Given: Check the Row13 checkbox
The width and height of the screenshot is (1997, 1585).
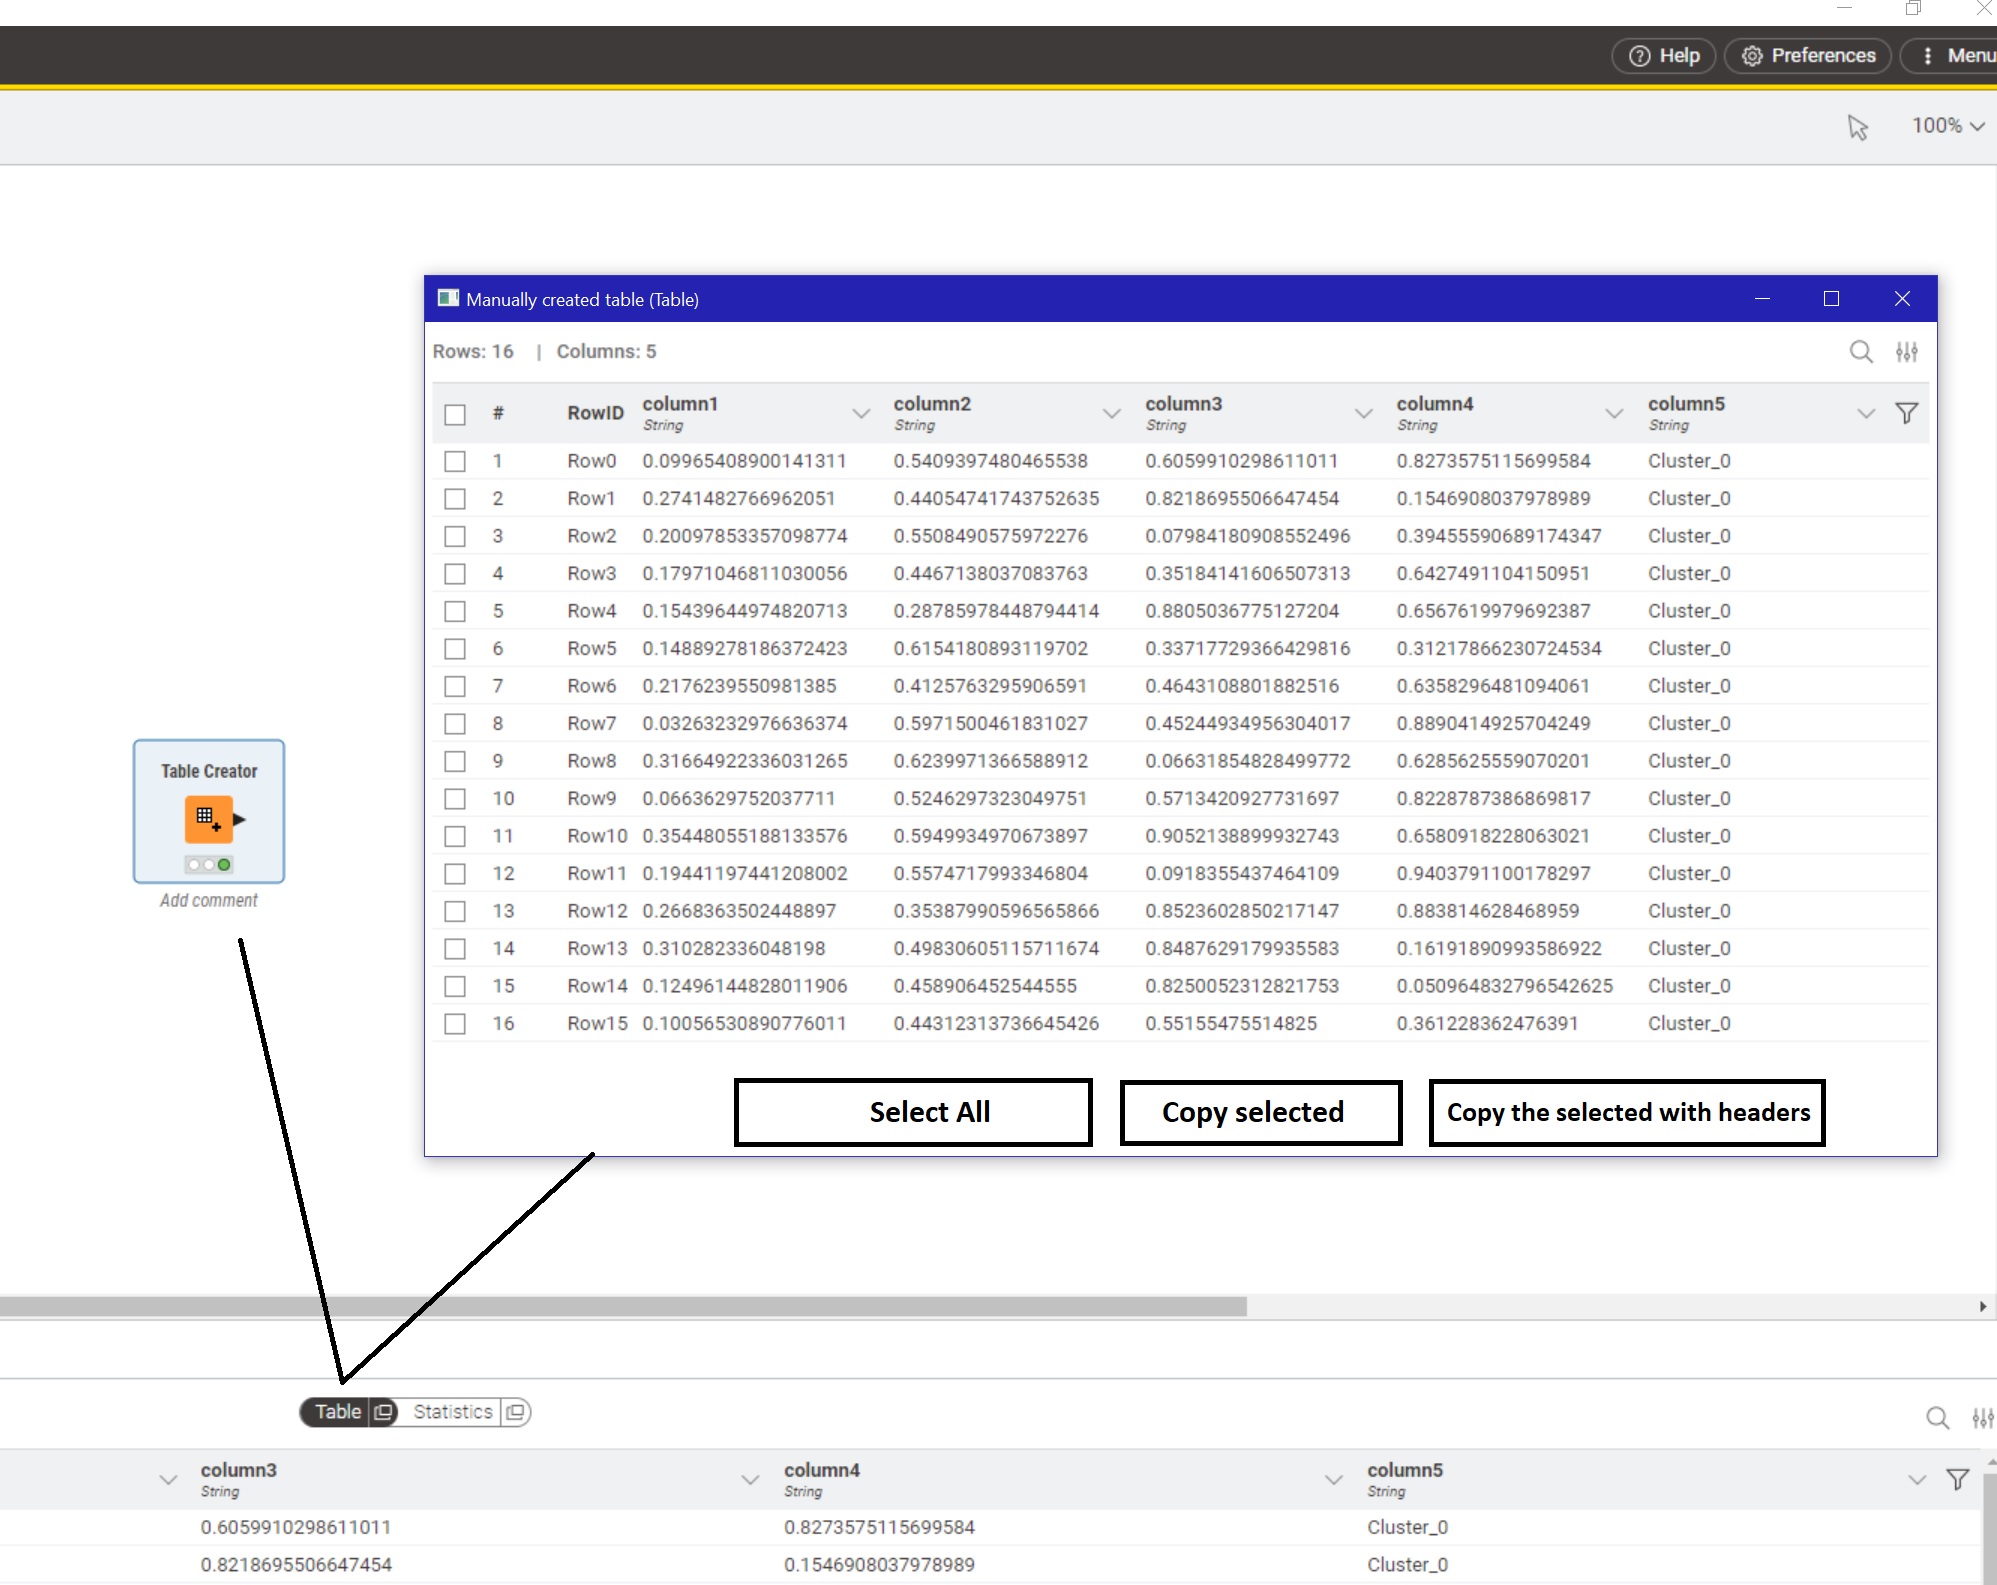Looking at the screenshot, I should 455,948.
